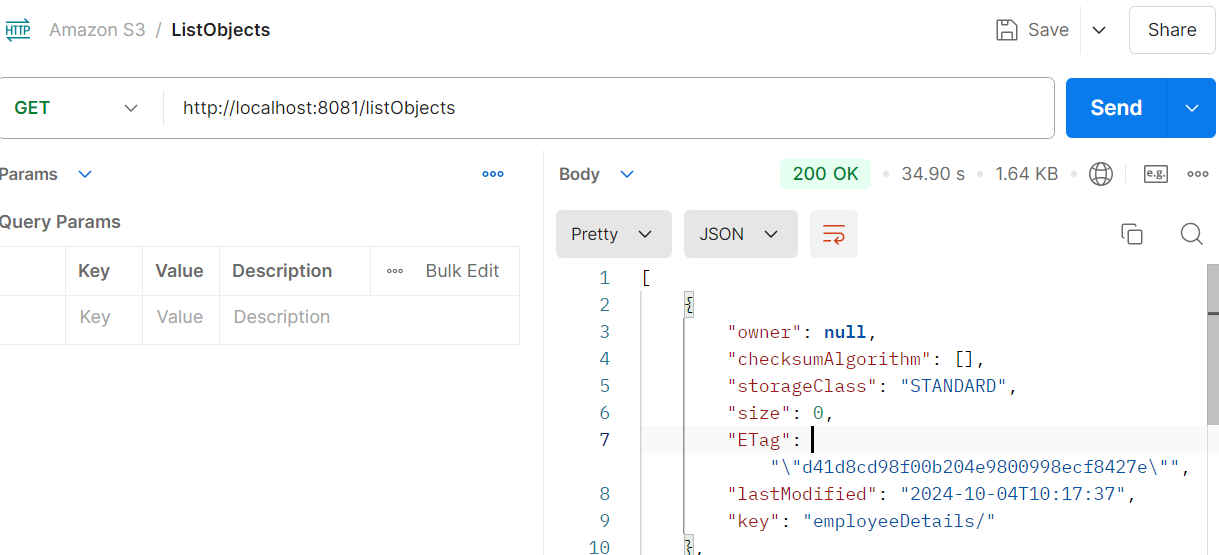Screen dimensions: 1219x555
Task: Open the JSON format dropdown
Action: [x=740, y=234]
